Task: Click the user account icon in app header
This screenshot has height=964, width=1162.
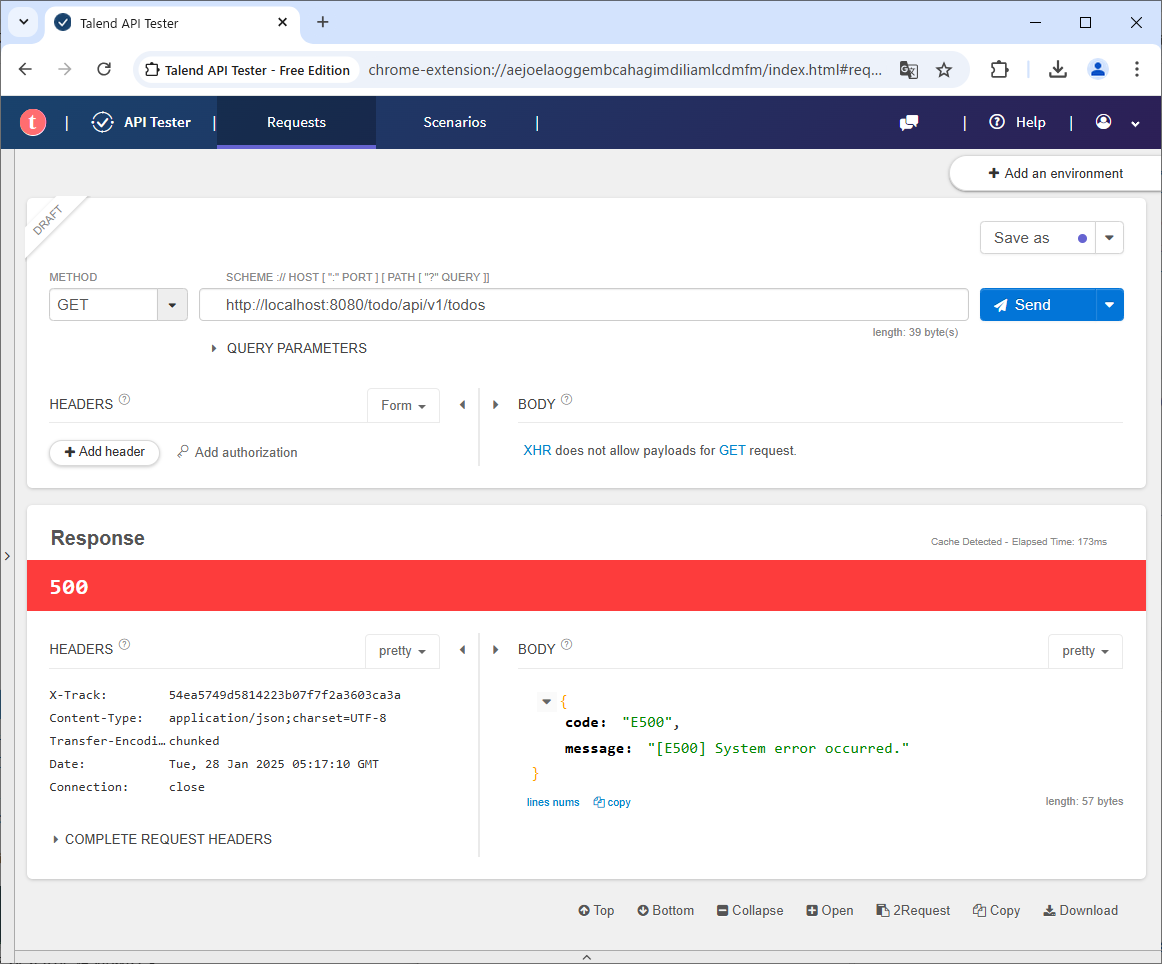Action: (1104, 122)
